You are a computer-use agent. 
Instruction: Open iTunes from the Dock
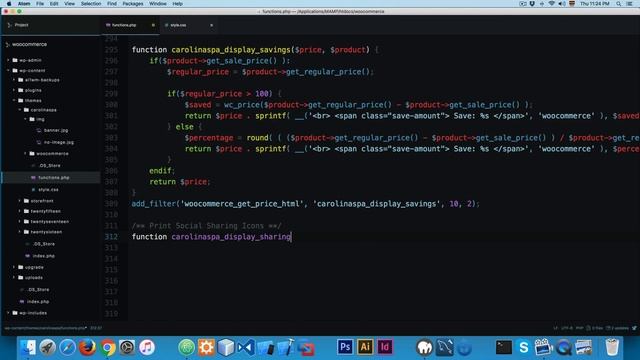pos(147,347)
